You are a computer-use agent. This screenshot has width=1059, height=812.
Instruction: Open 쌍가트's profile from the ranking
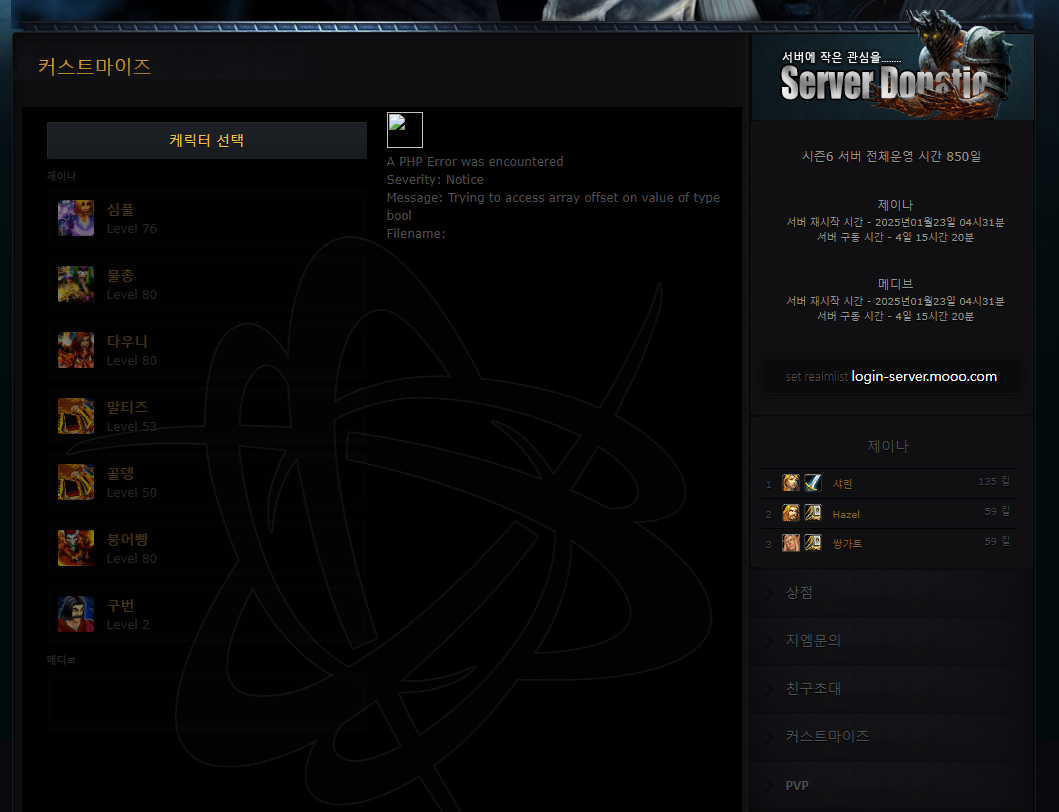(848, 544)
